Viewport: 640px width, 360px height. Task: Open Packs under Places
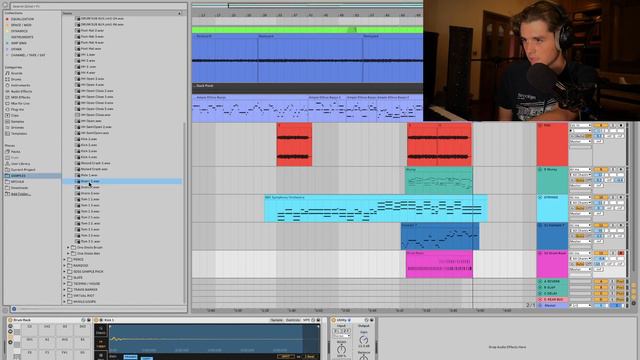(16, 151)
